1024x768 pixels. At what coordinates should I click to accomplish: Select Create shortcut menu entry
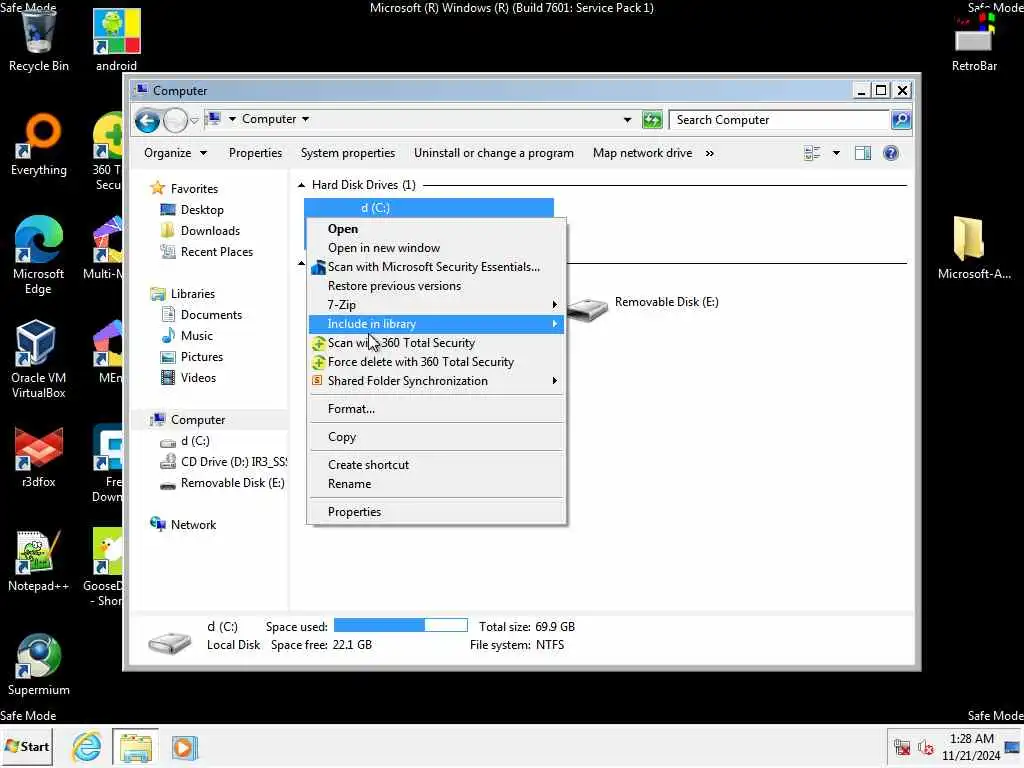coord(436,465)
